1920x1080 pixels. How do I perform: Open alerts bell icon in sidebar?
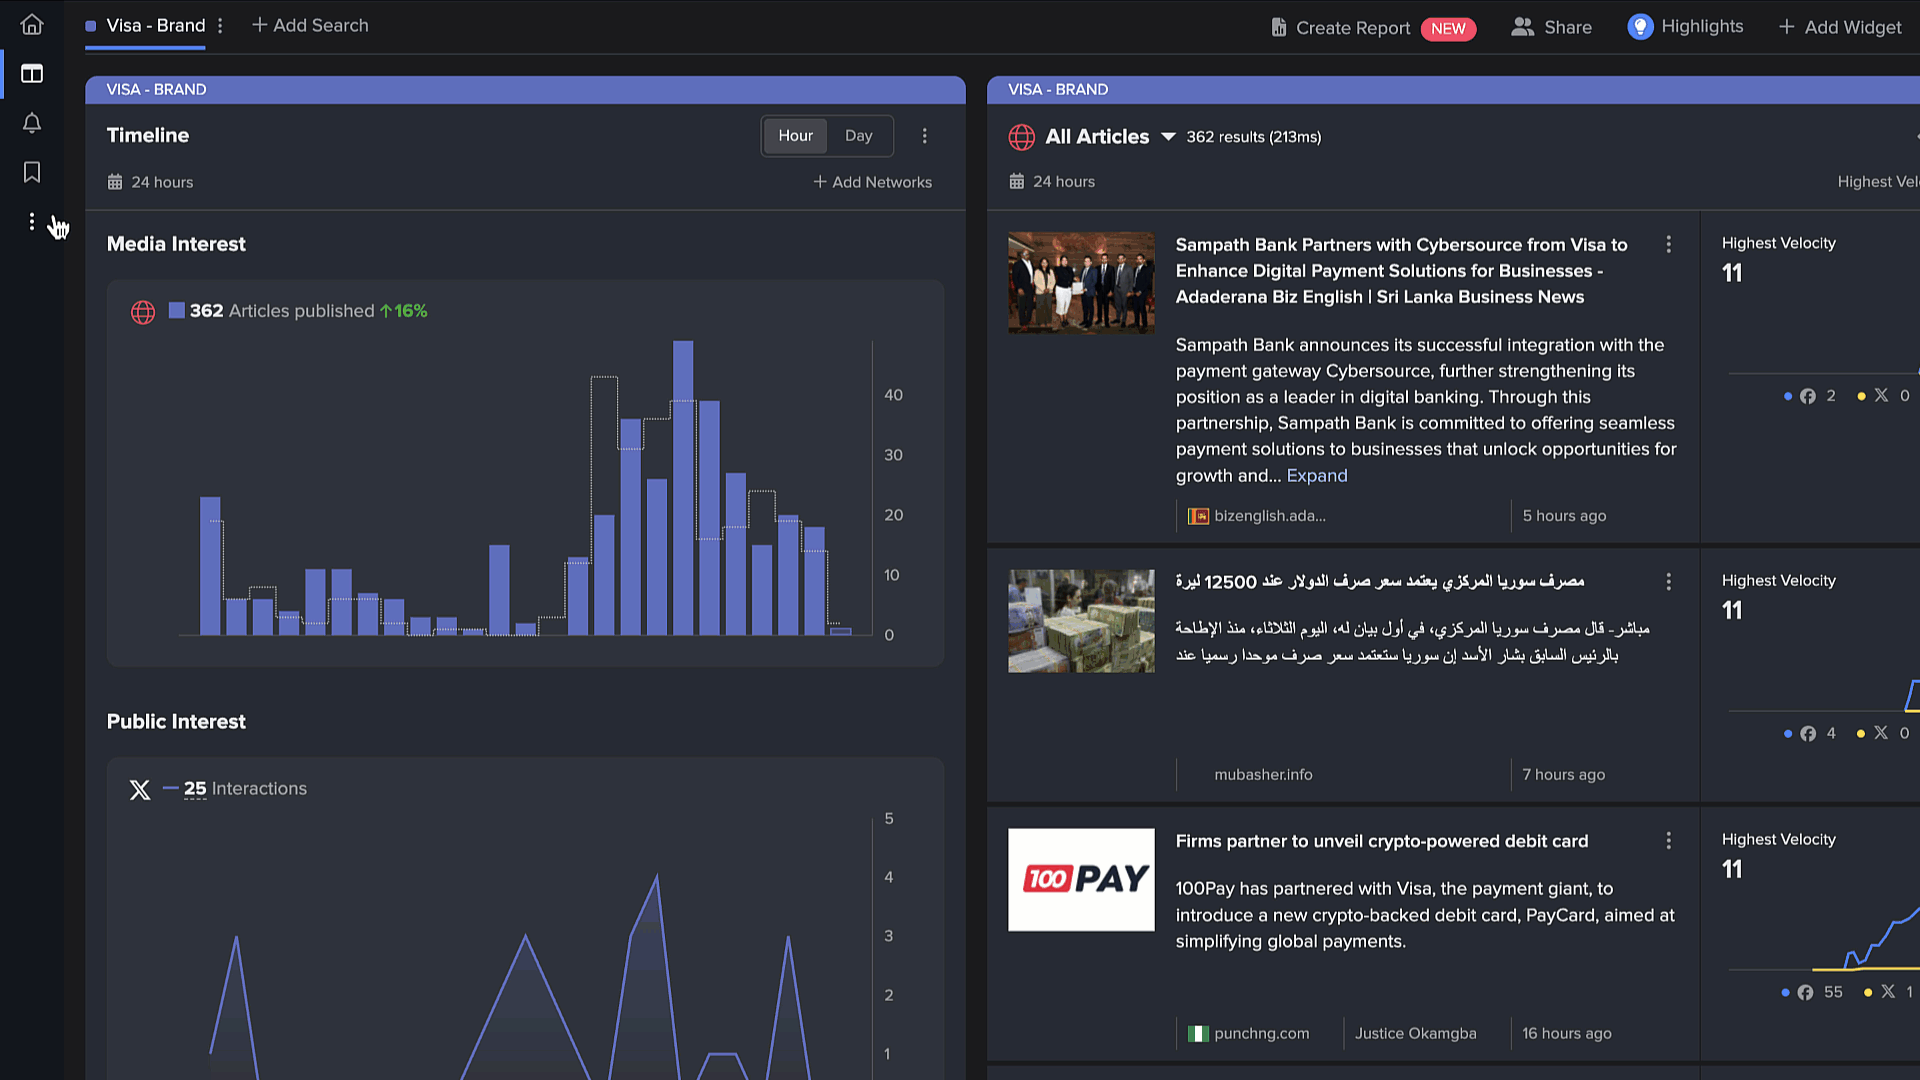coord(32,123)
